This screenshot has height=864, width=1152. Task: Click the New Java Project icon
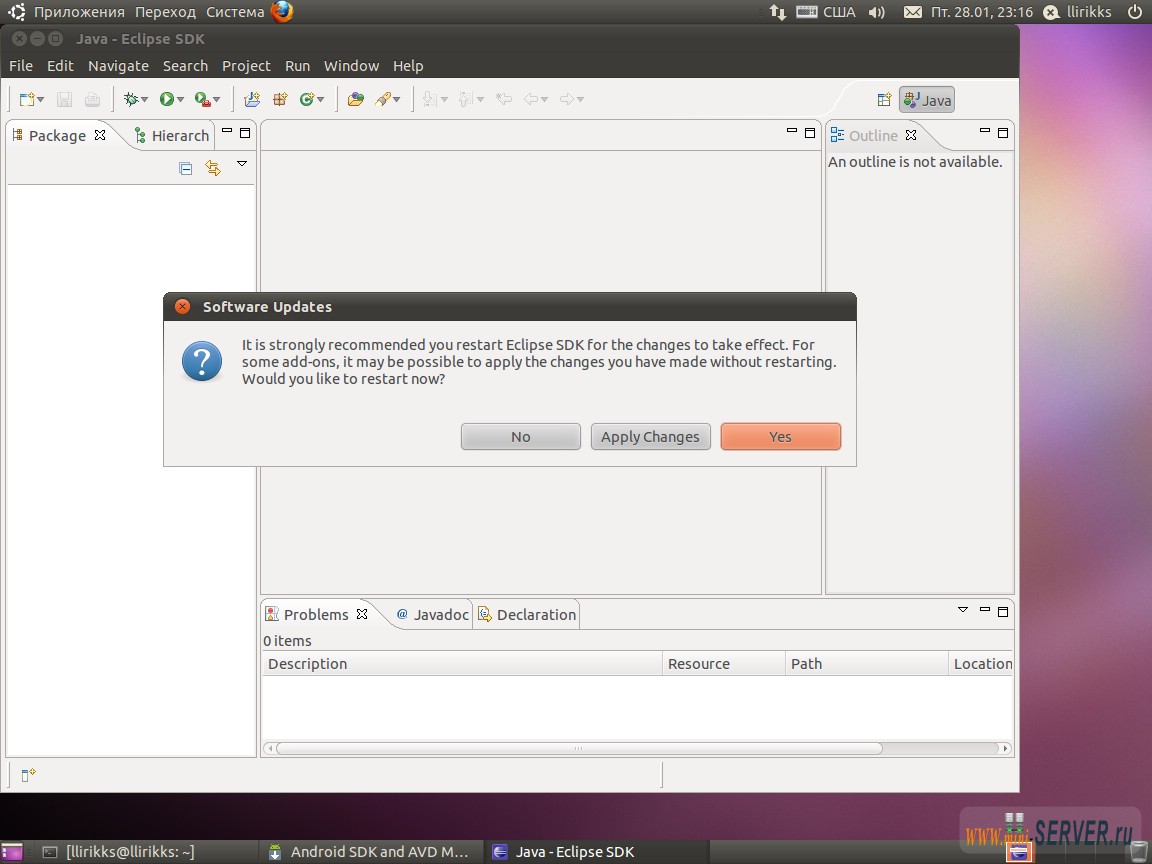[252, 99]
